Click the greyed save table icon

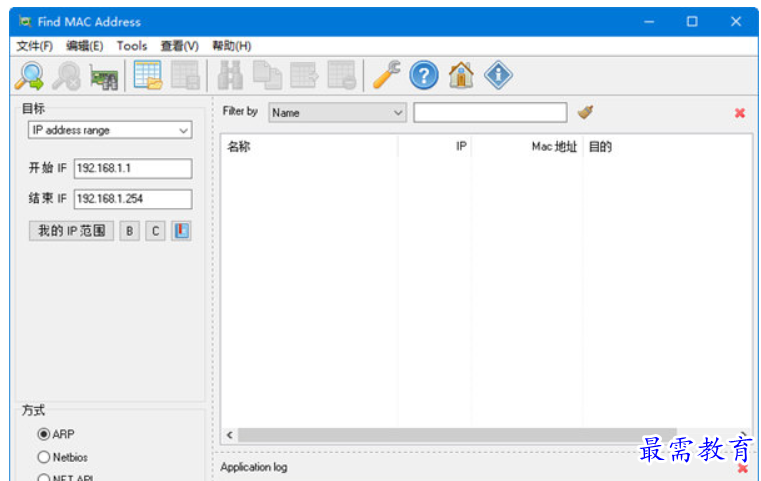(185, 75)
